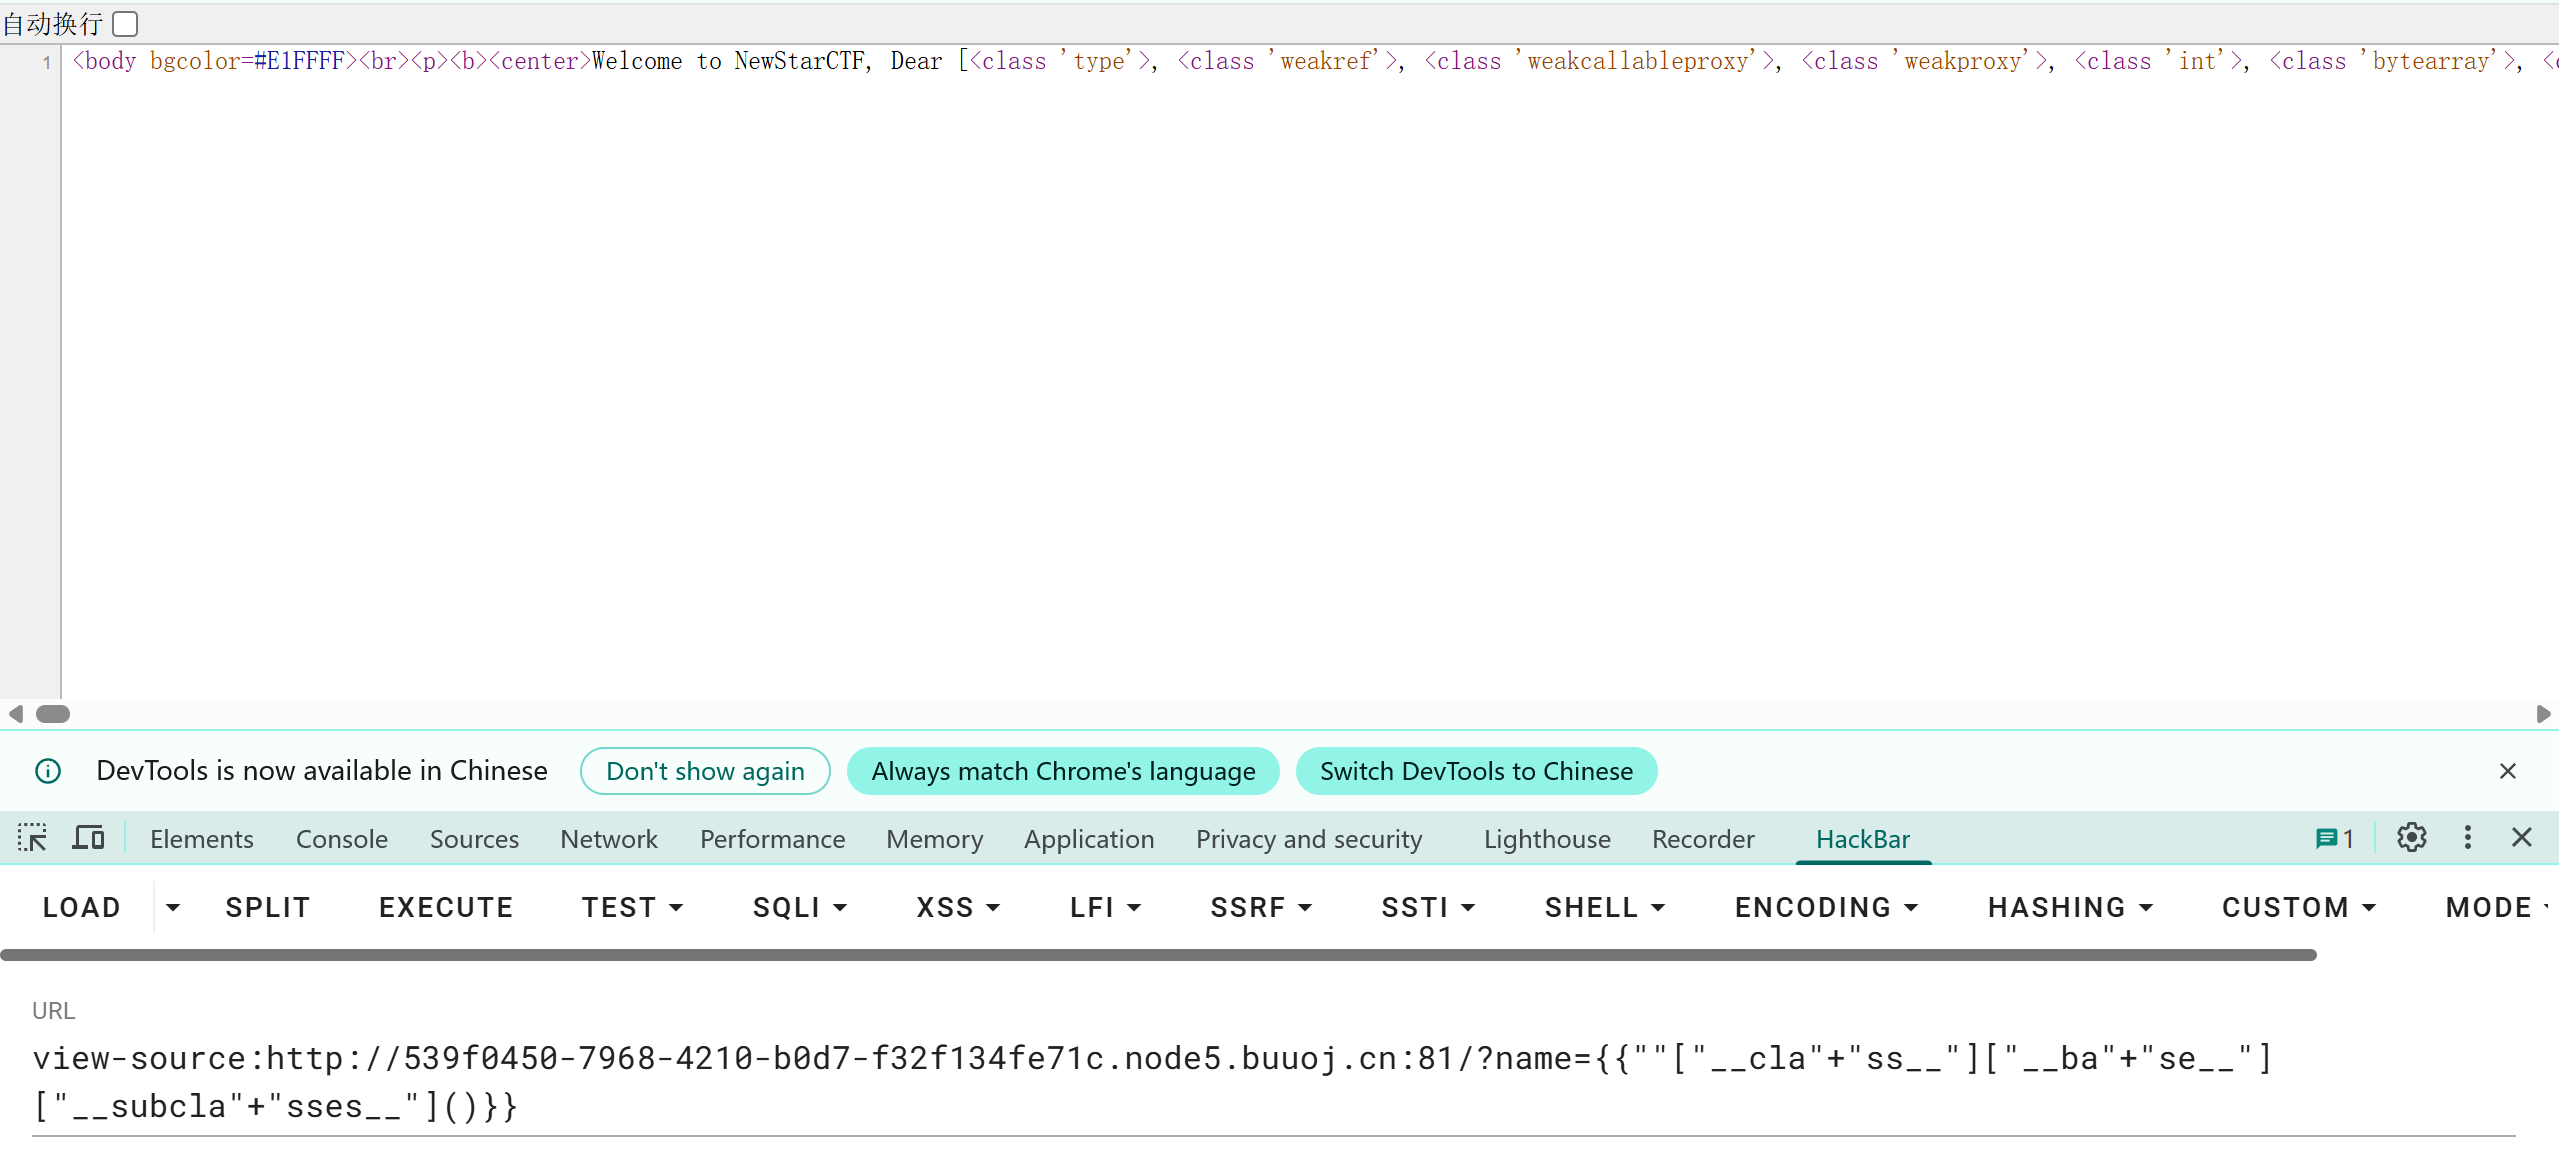Open DevTools settings gear
2559x1153 pixels.
(x=2411, y=838)
